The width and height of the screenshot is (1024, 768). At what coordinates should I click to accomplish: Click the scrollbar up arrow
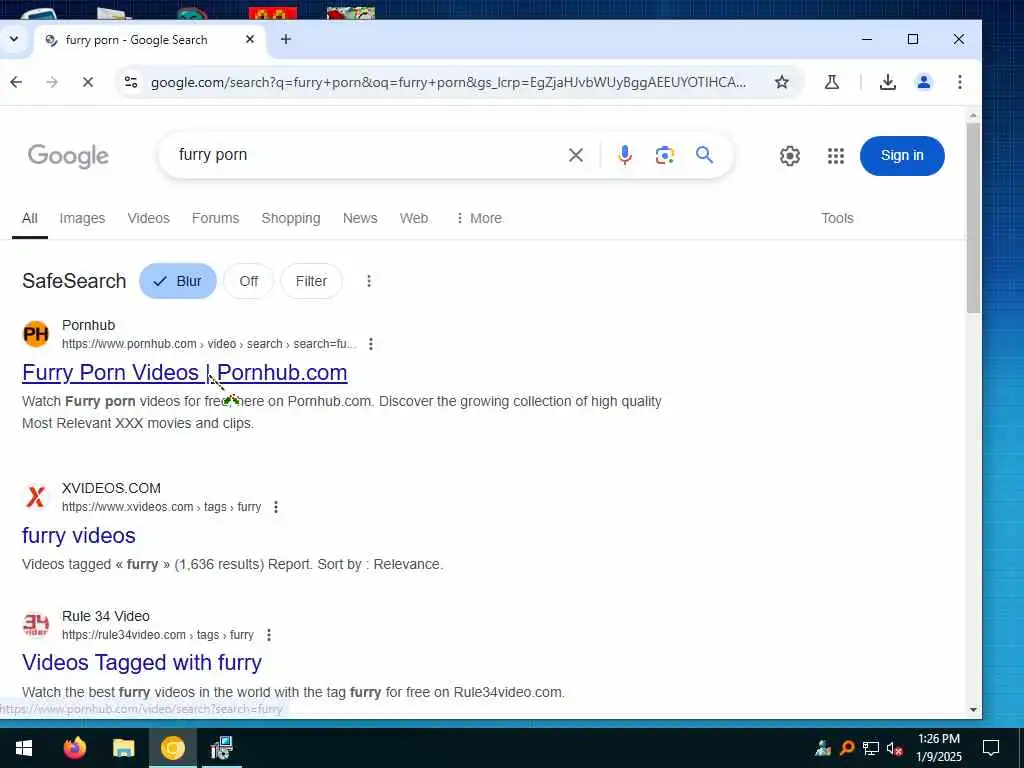tap(973, 116)
